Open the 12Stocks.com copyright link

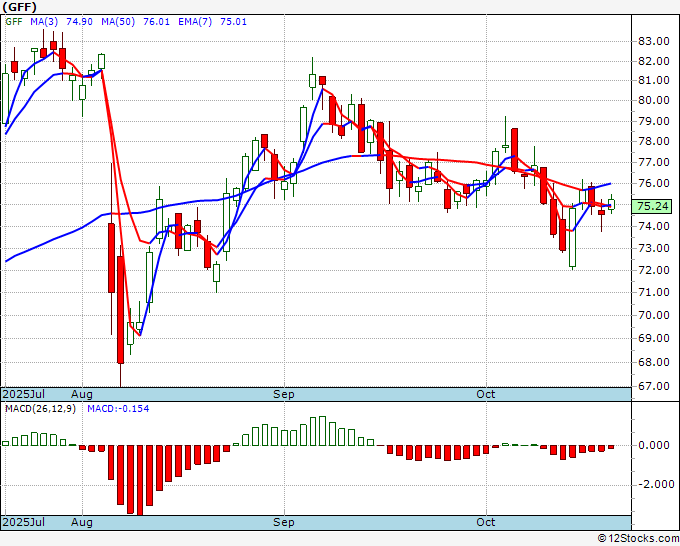coord(638,539)
